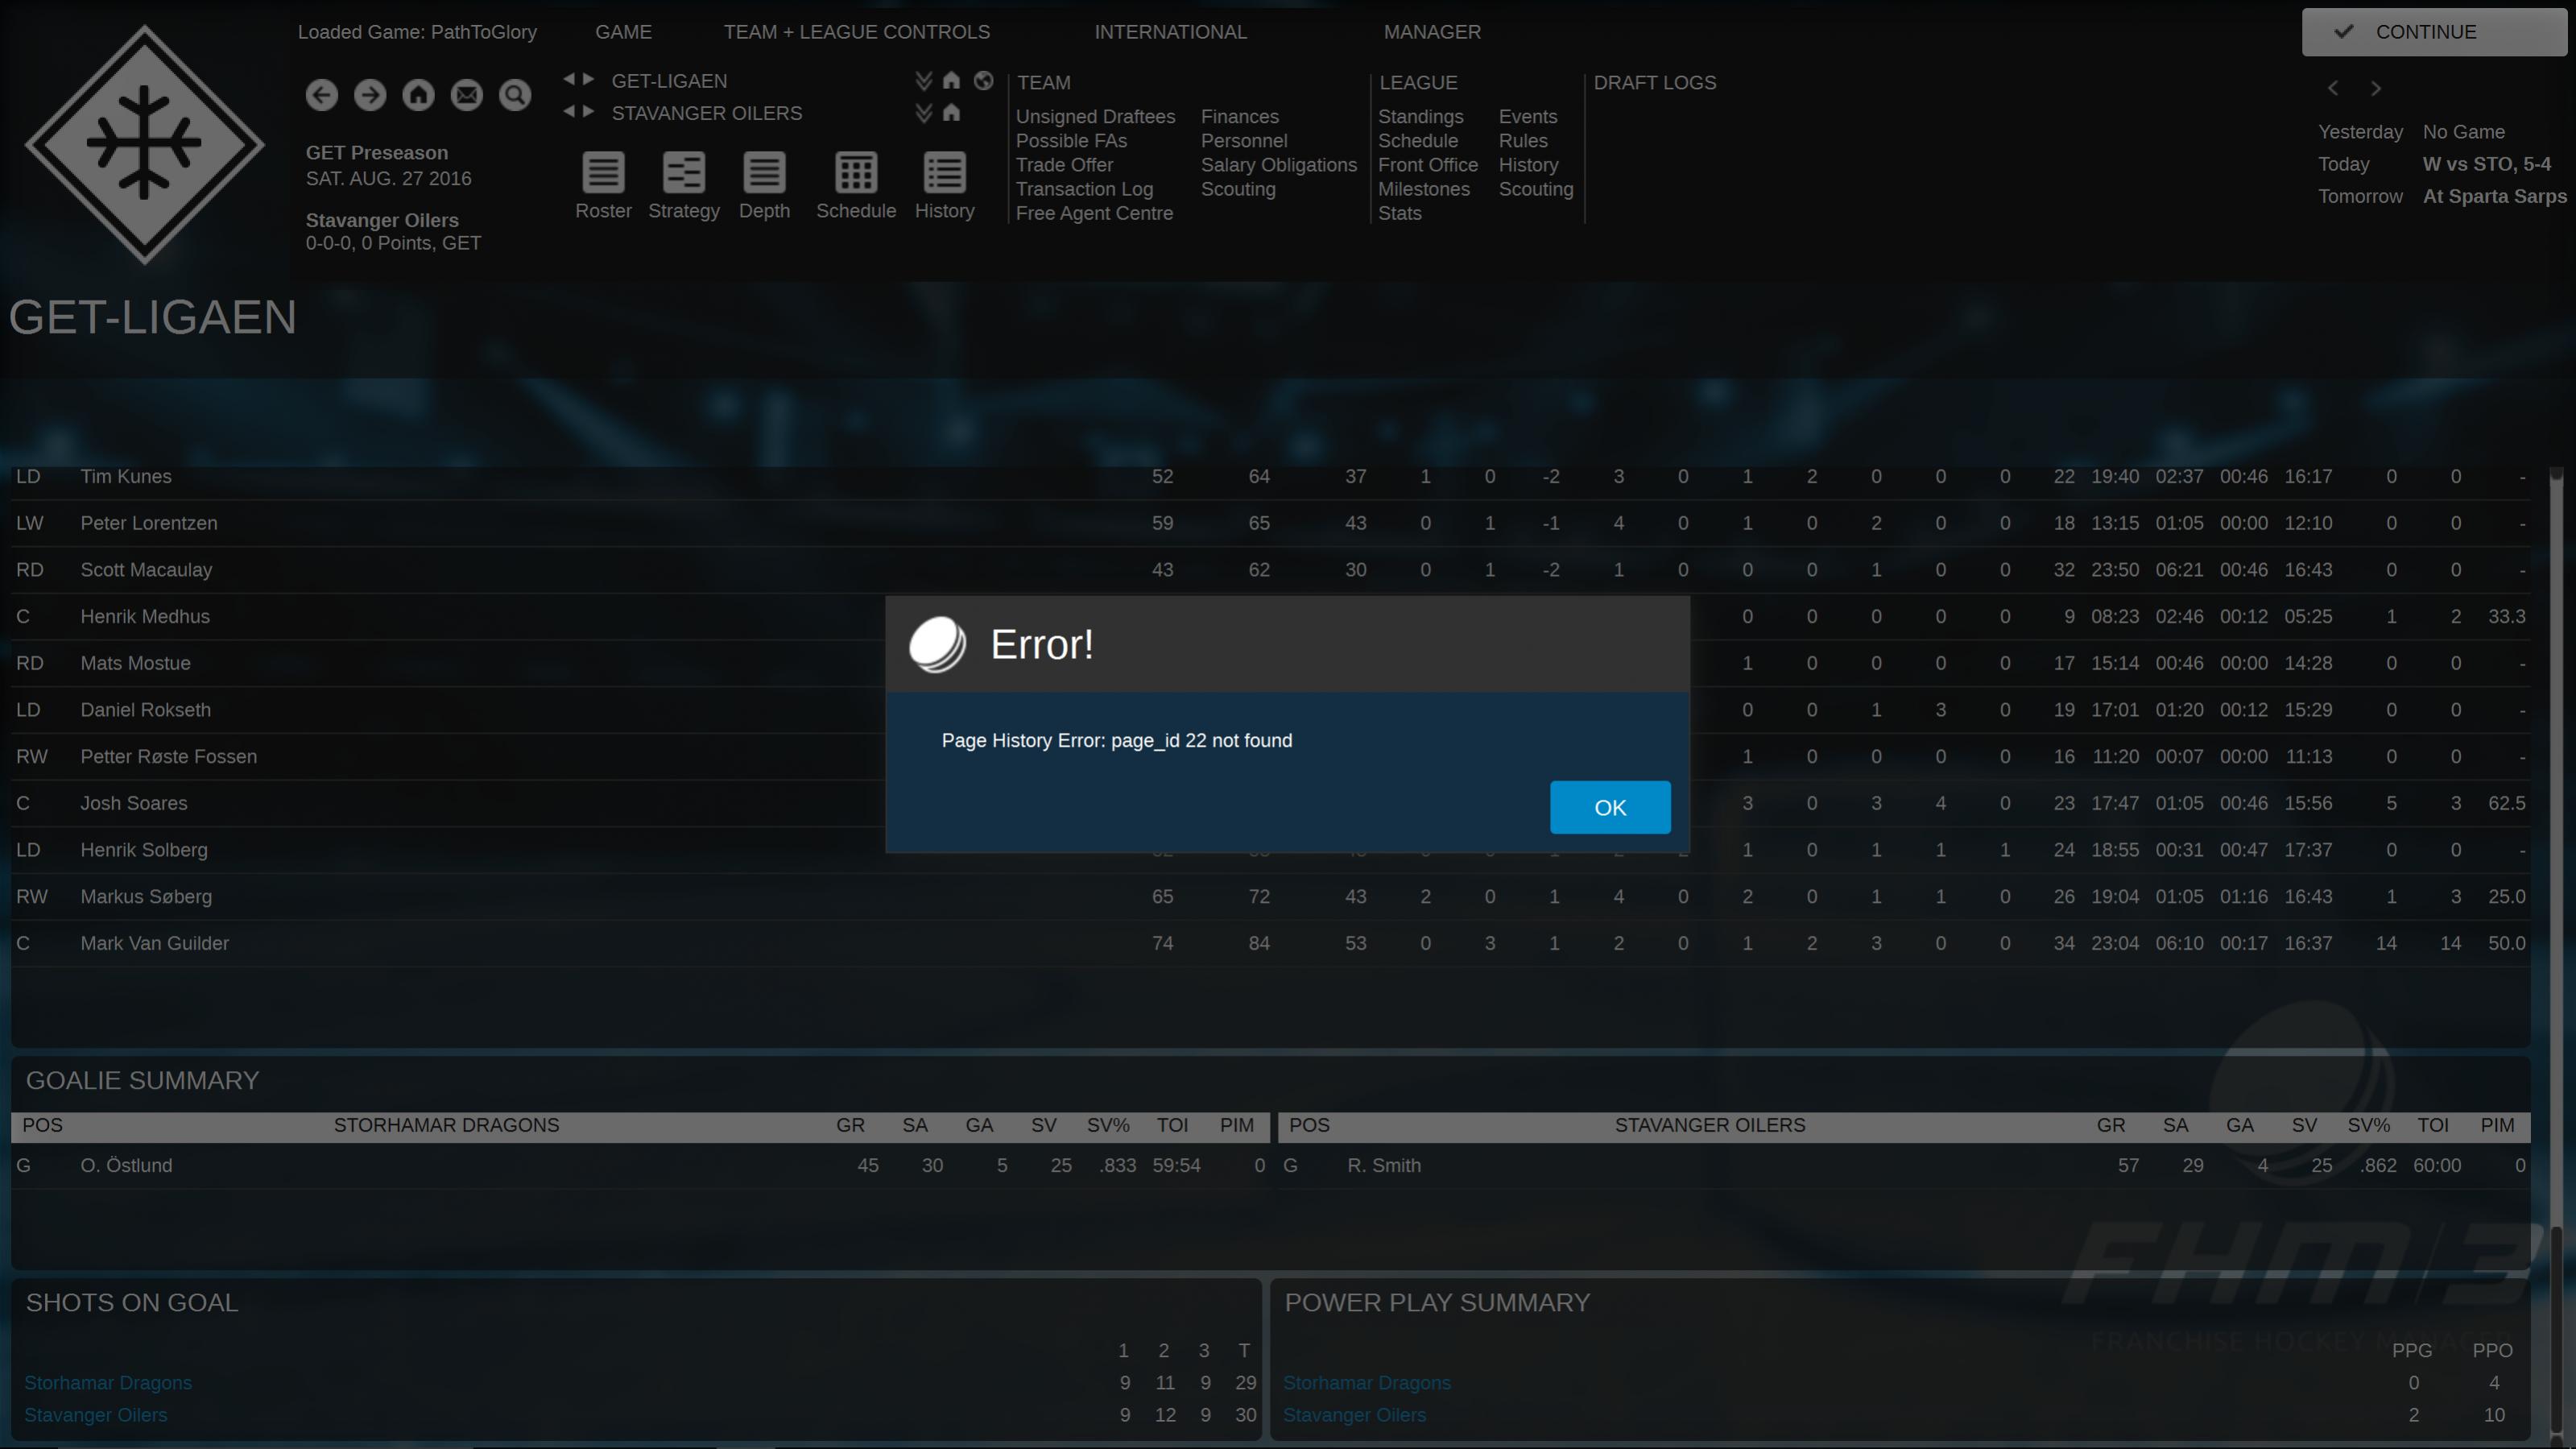This screenshot has height=1449, width=2576.
Task: Expand the Stavanger Oilers double-chevron dropdown
Action: [923, 113]
